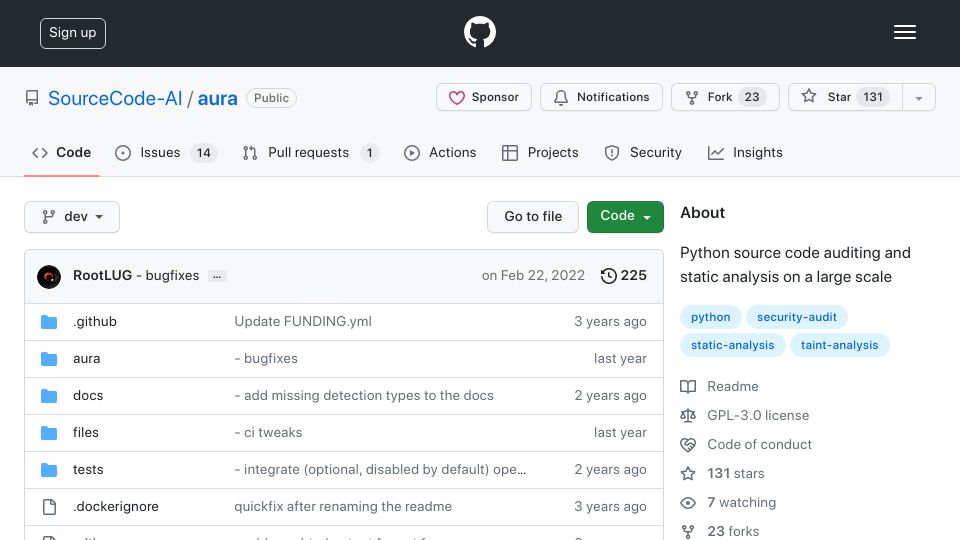Open the Update FUNDING.yml commit
Viewport: 960px width, 540px height.
[303, 321]
